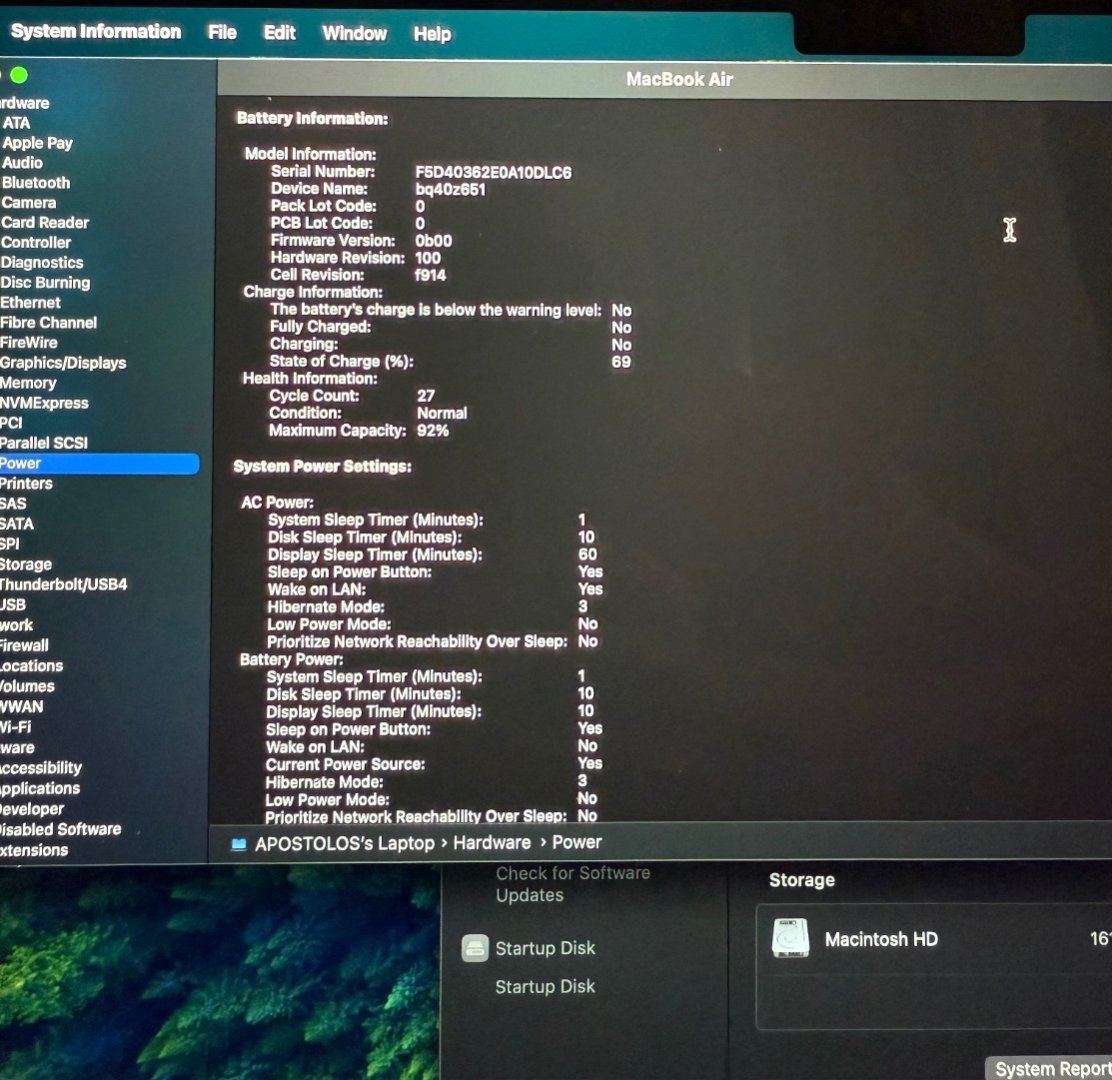Click System Report button in the settings window
This screenshot has height=1080, width=1112.
(x=1050, y=1068)
